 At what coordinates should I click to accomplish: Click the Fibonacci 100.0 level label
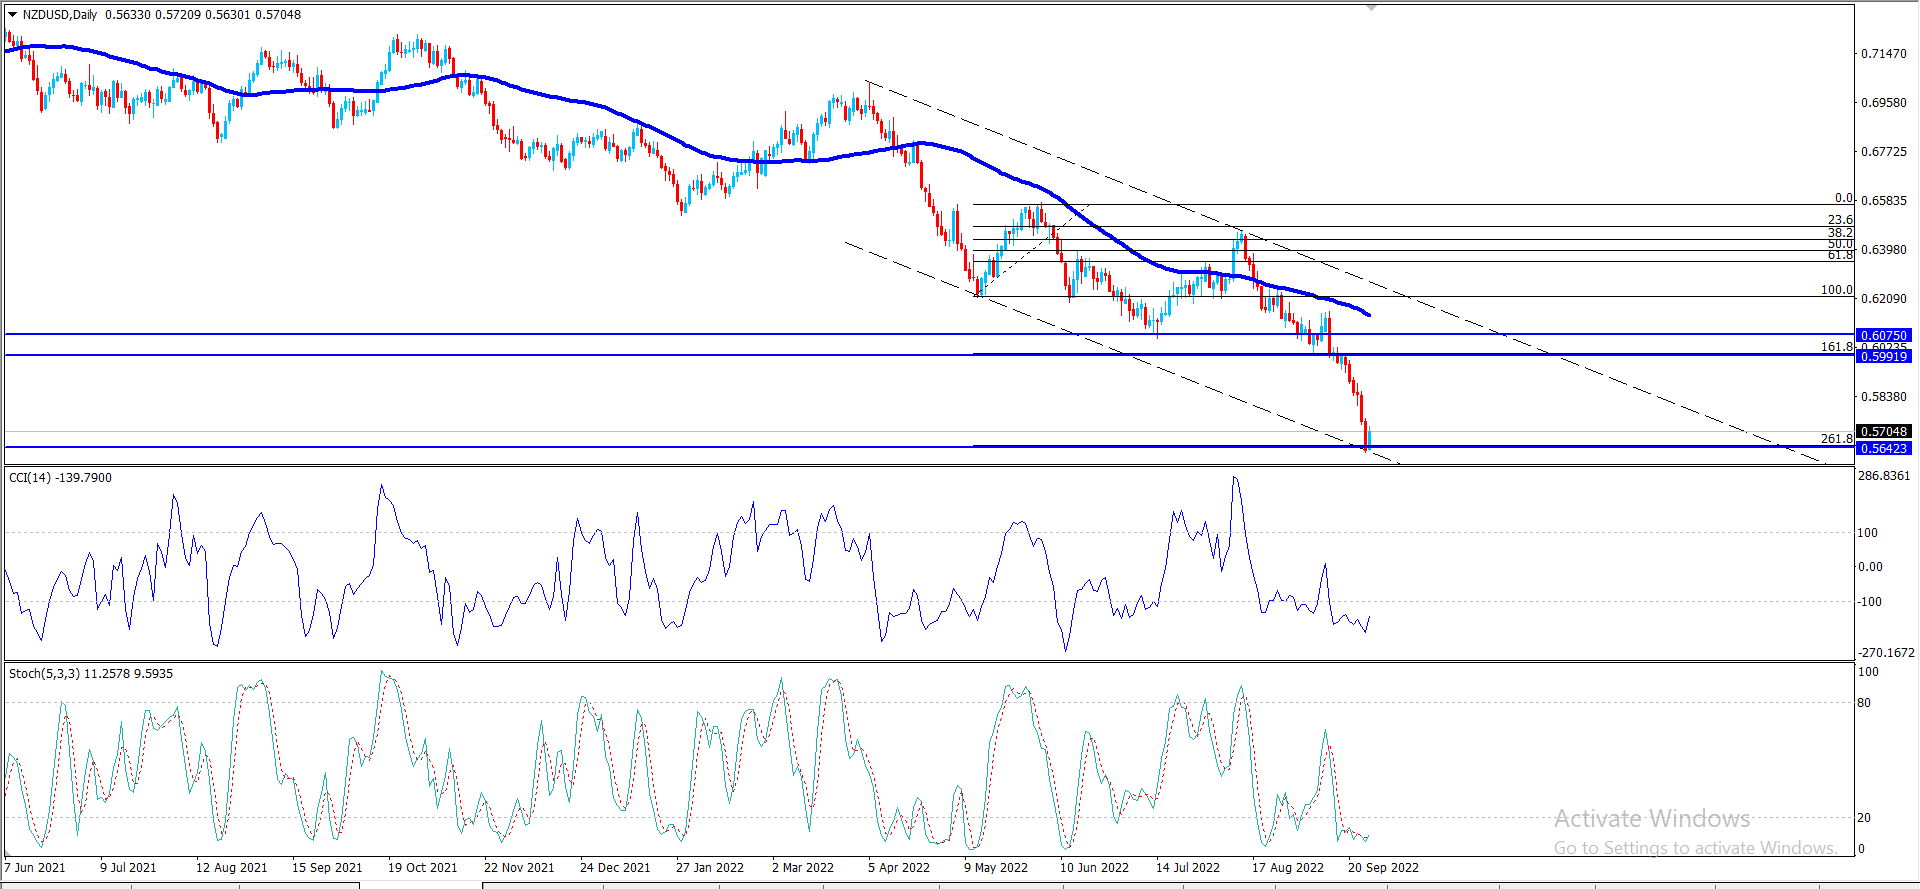[1836, 290]
